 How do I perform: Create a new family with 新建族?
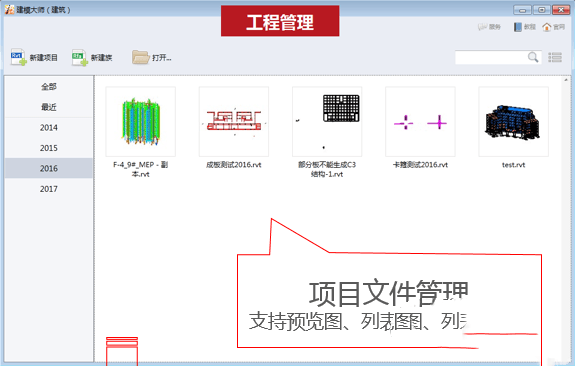click(x=92, y=57)
